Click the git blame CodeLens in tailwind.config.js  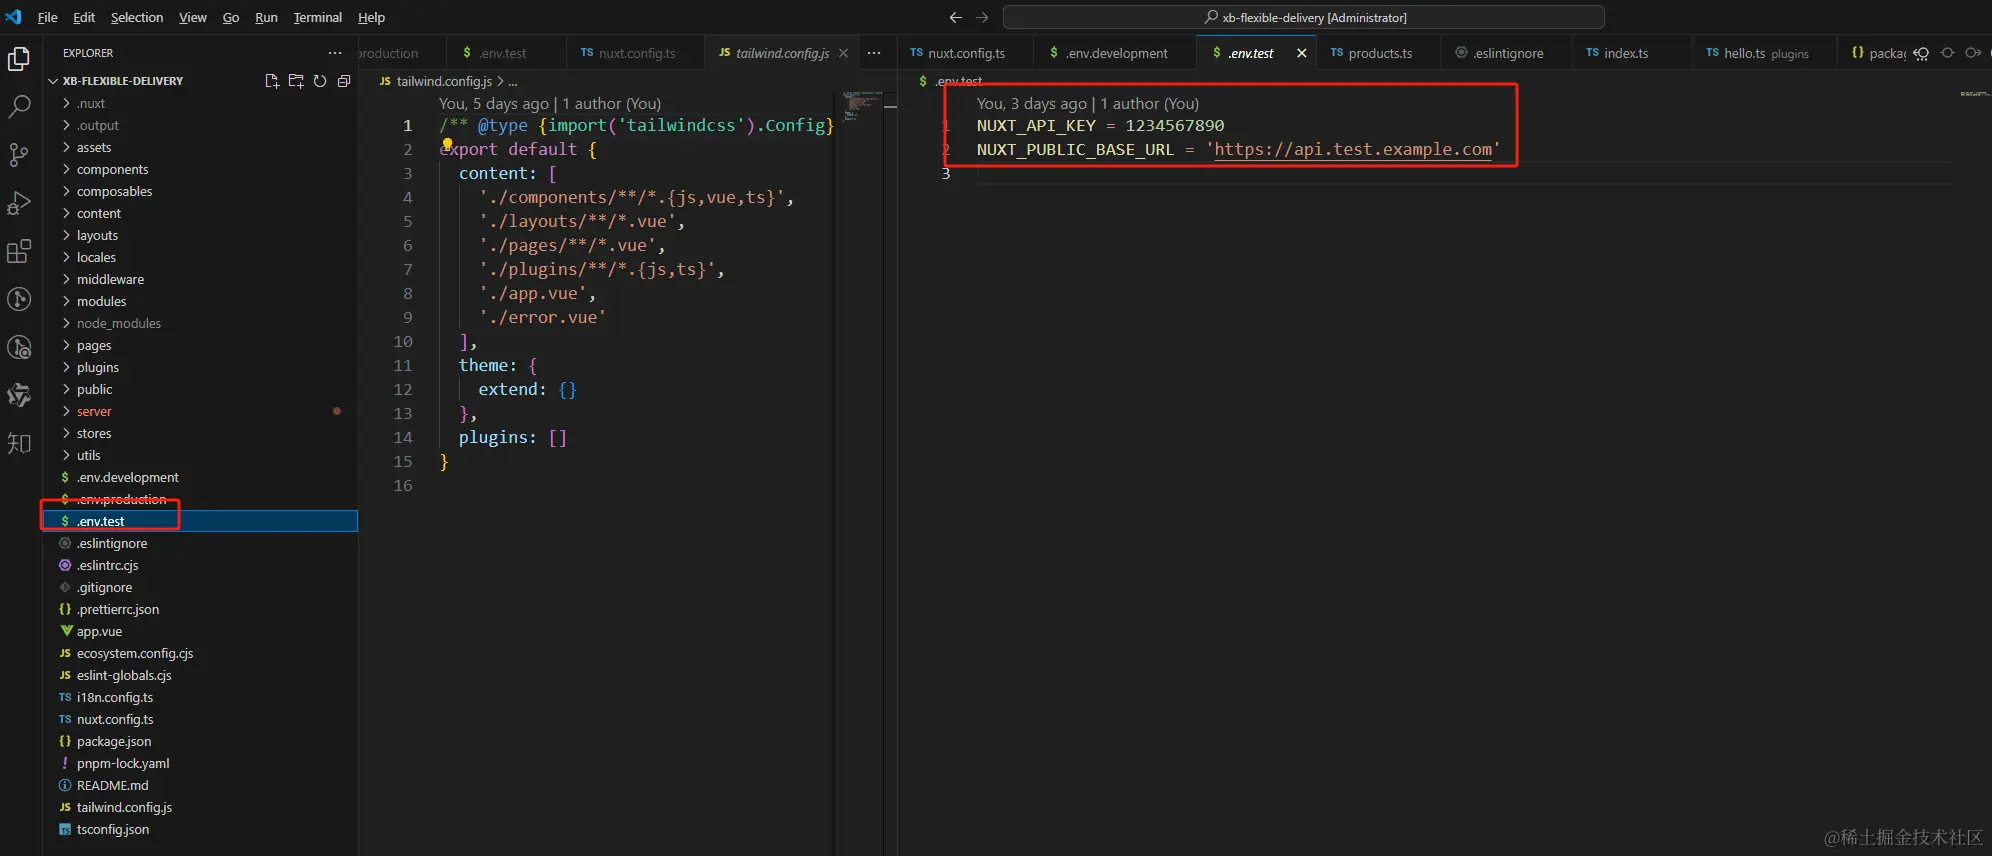(550, 103)
